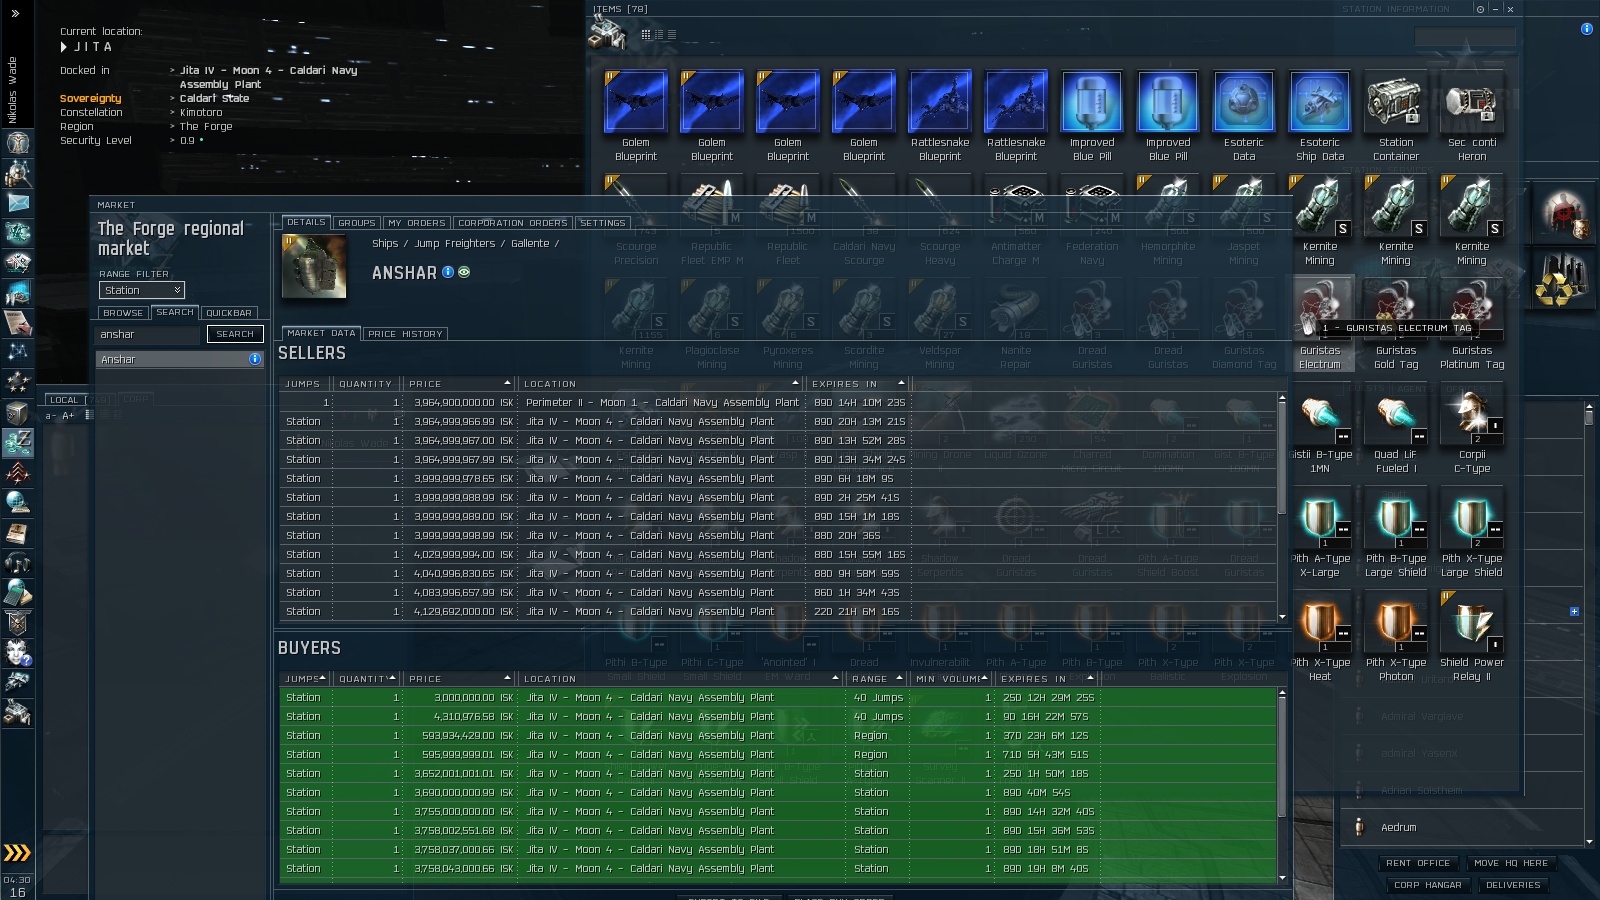Select Corpii C-Type item
The image size is (1600, 900).
tap(1472, 428)
